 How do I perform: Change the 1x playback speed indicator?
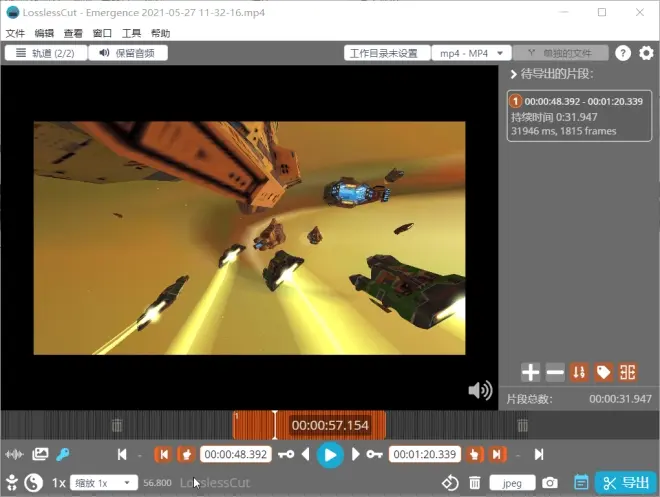[59, 483]
